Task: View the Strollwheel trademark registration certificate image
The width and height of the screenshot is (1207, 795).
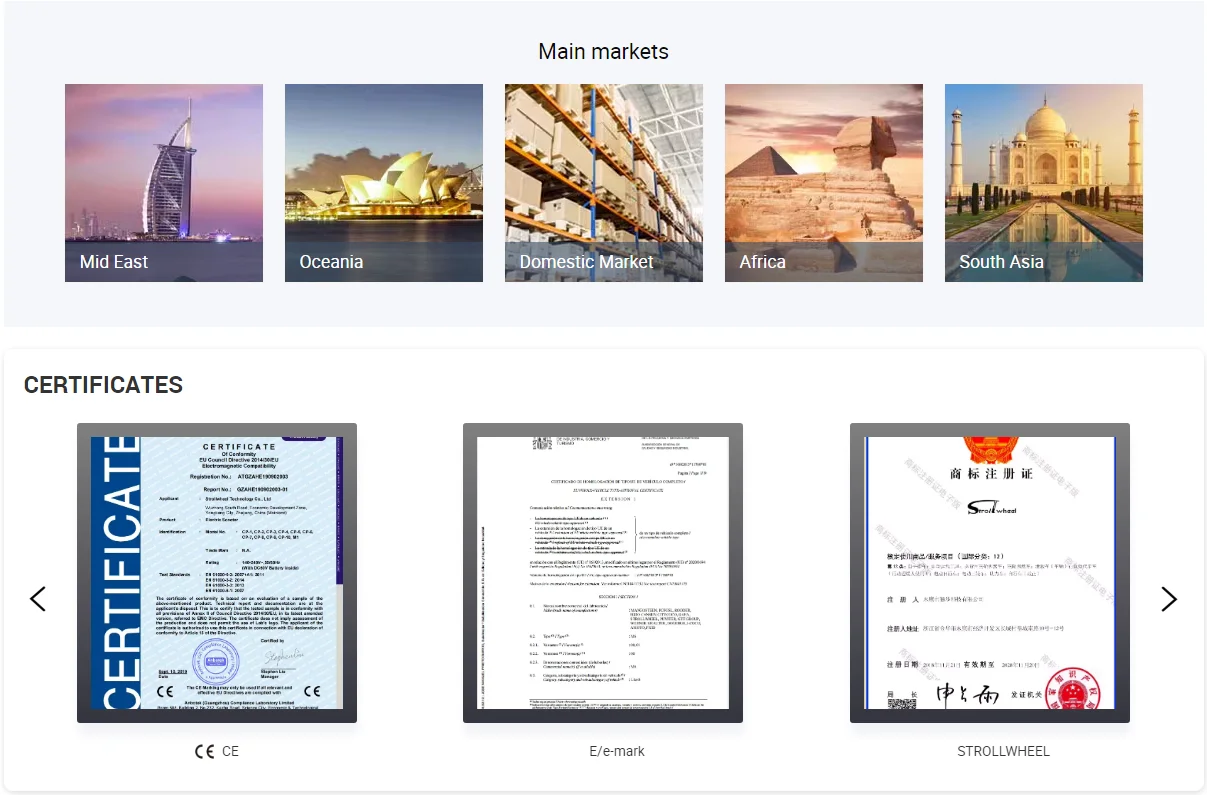Action: point(990,573)
